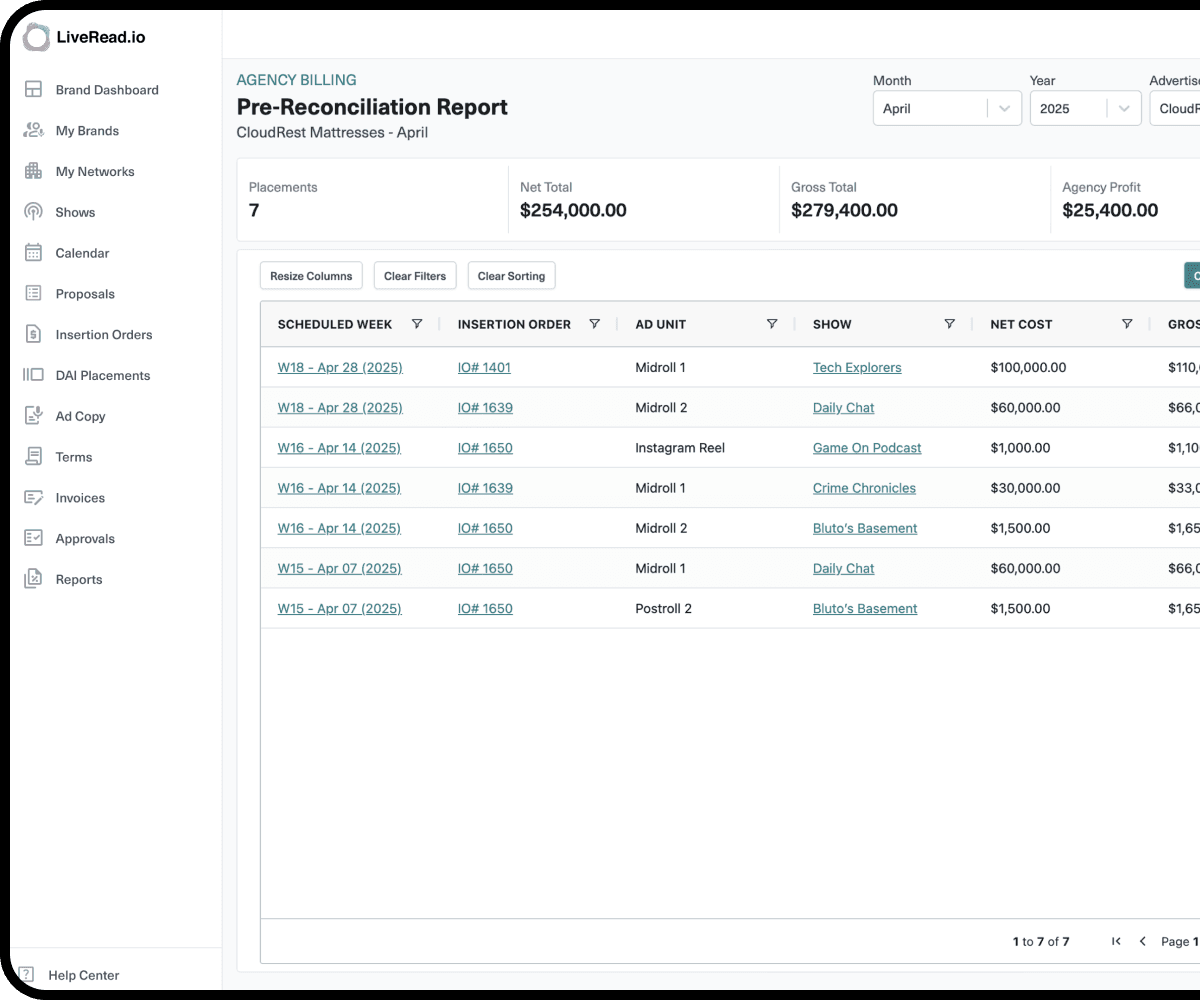Open the IO# 1401 link
Screen dimensions: 1200x1000
point(484,368)
